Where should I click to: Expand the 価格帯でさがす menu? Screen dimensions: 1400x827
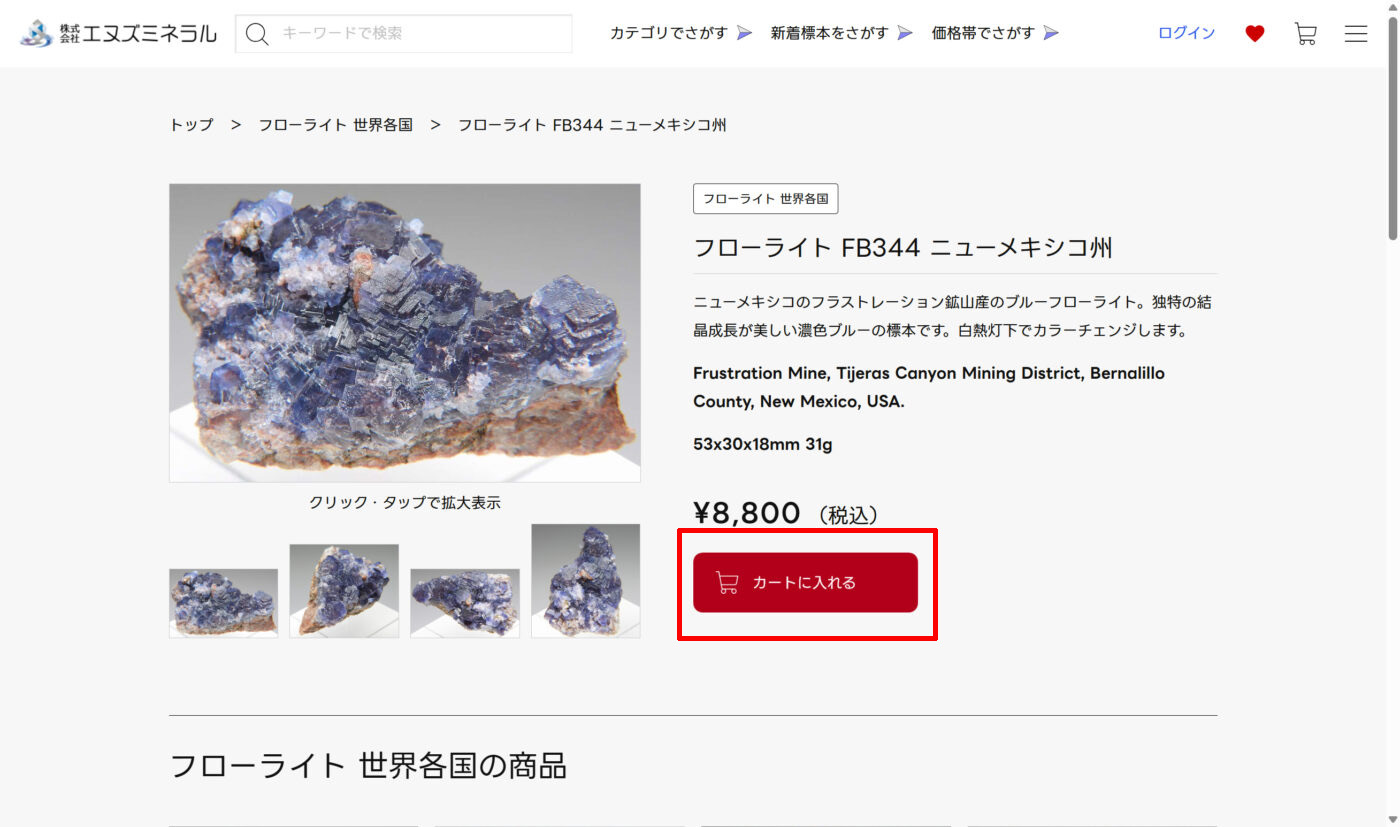tap(995, 33)
